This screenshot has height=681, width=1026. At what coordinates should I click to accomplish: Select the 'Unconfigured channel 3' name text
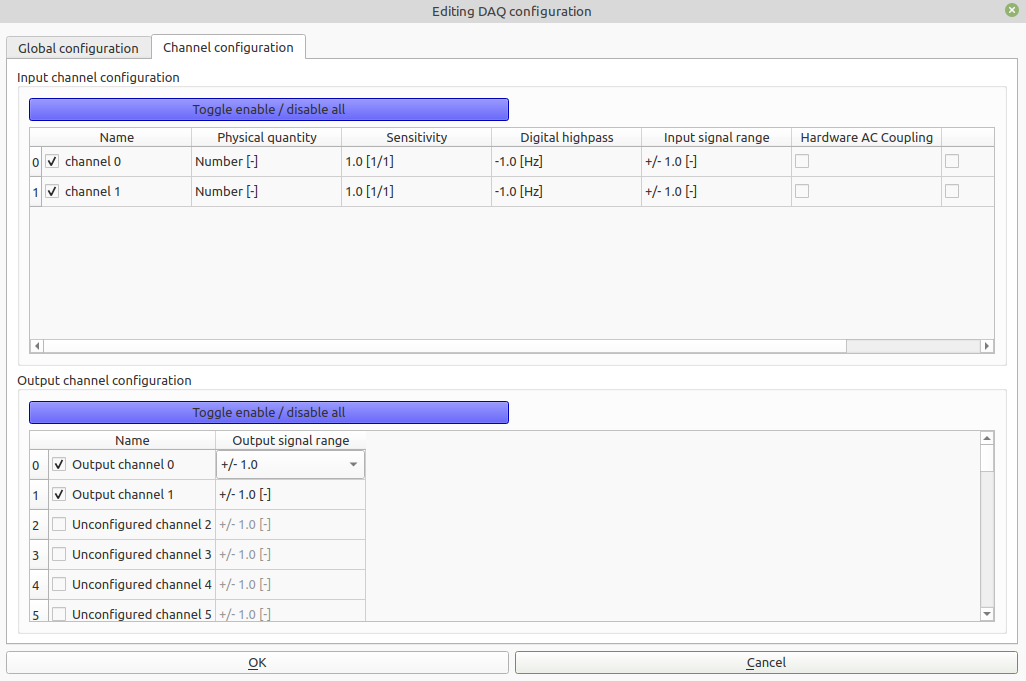[x=141, y=555]
